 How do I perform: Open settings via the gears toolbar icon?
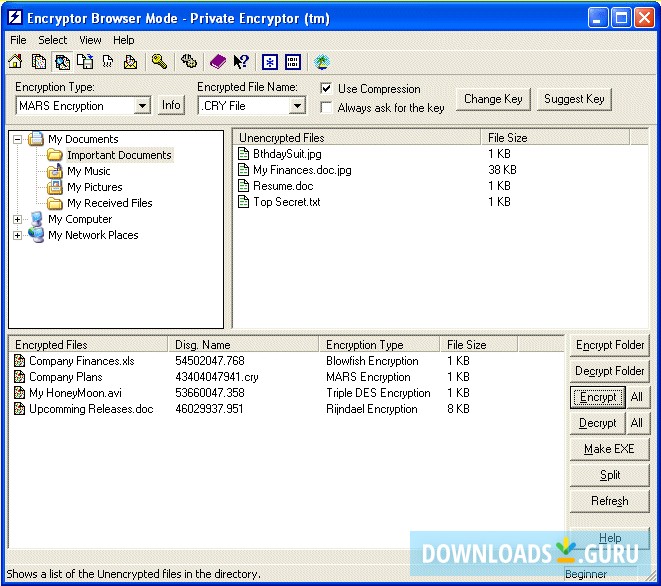click(x=189, y=62)
